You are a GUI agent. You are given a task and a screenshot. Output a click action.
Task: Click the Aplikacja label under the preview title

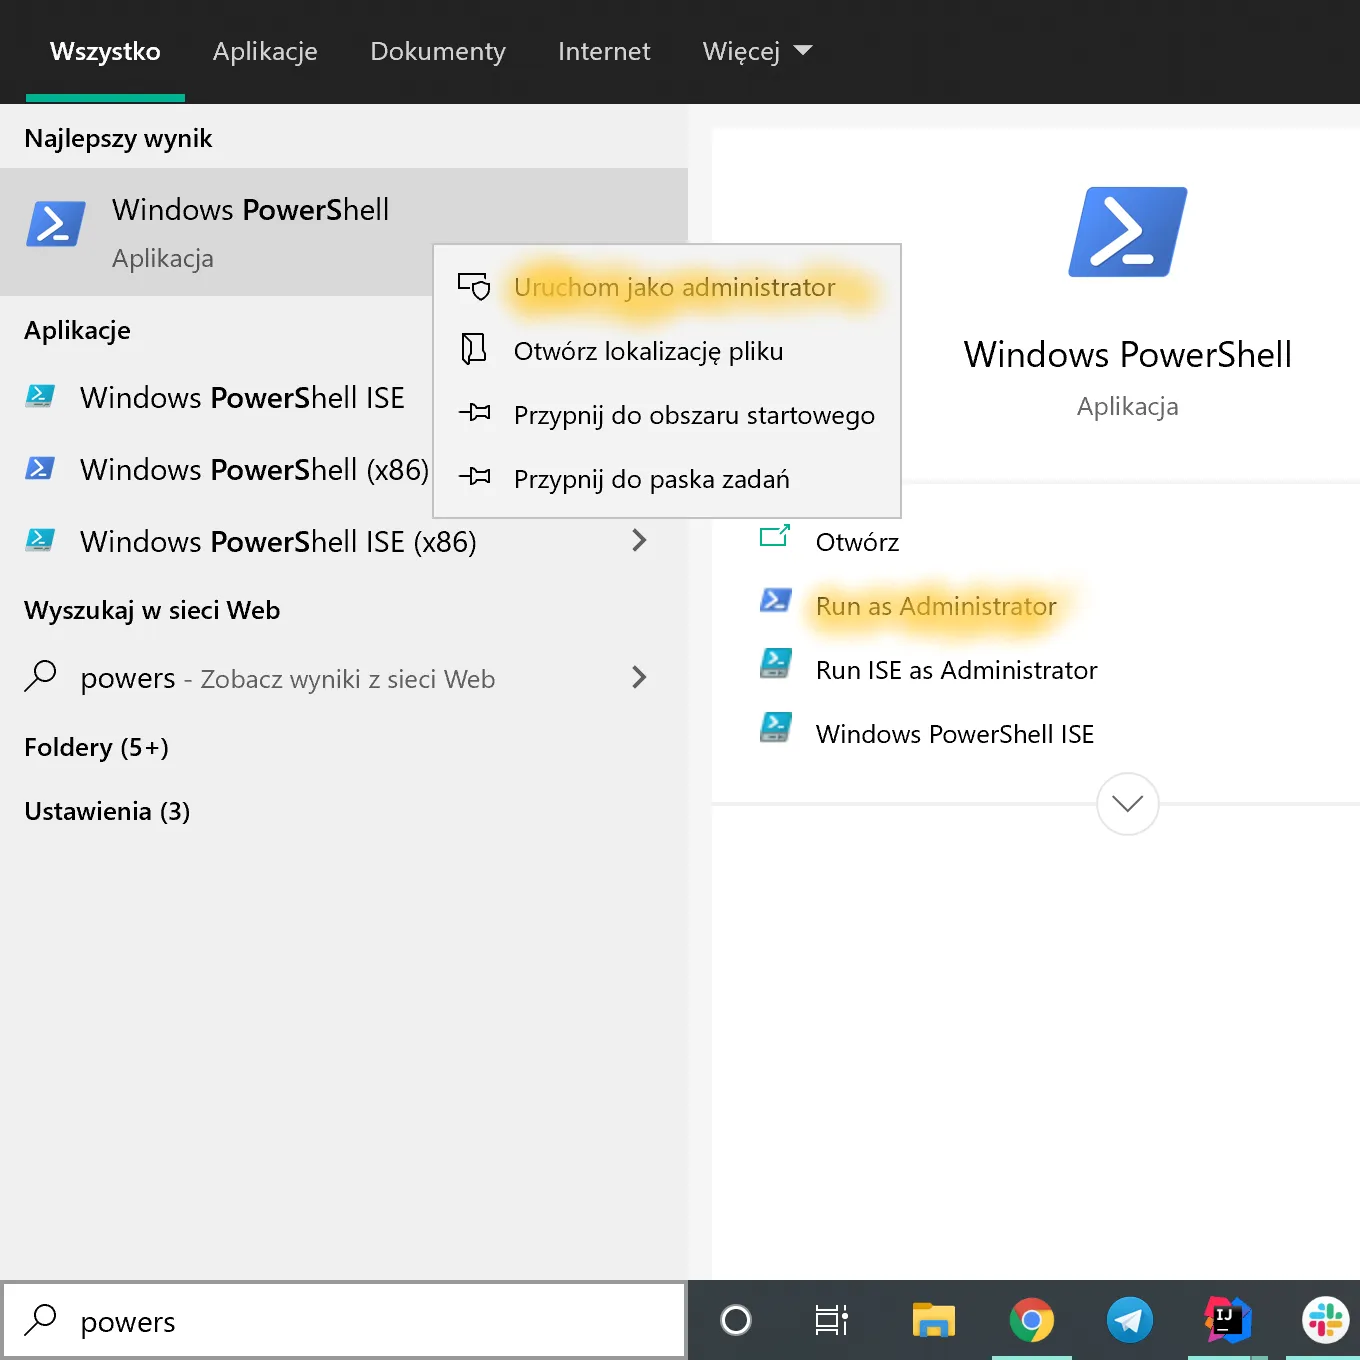click(1128, 406)
